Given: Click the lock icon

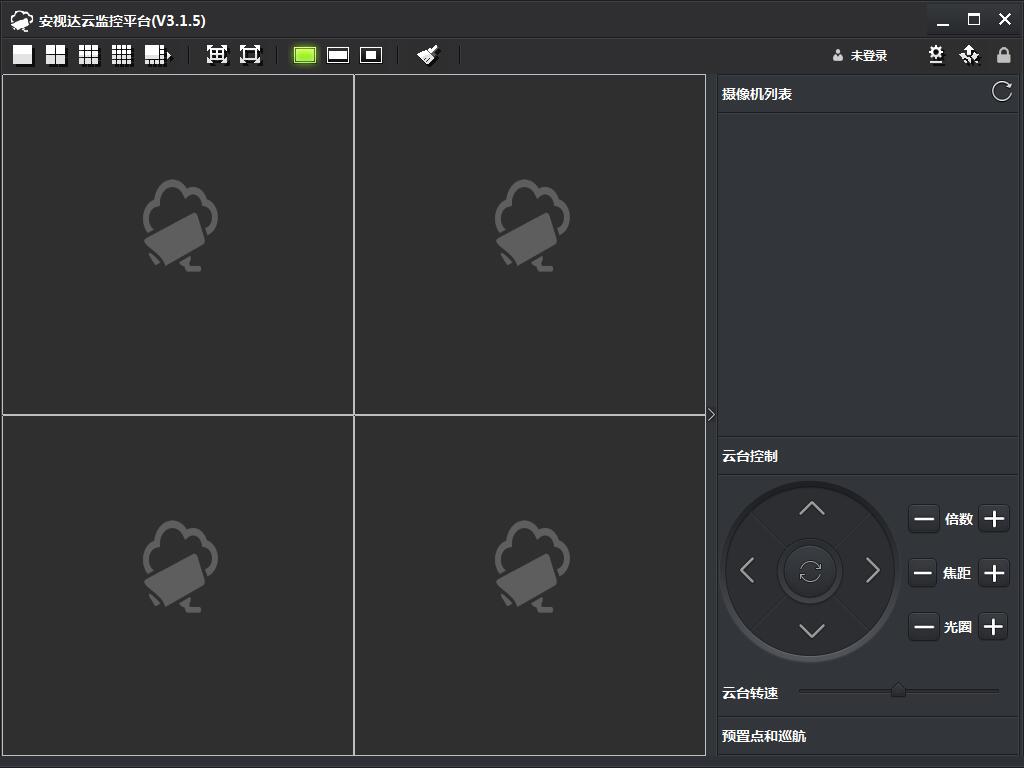Looking at the screenshot, I should point(1004,55).
